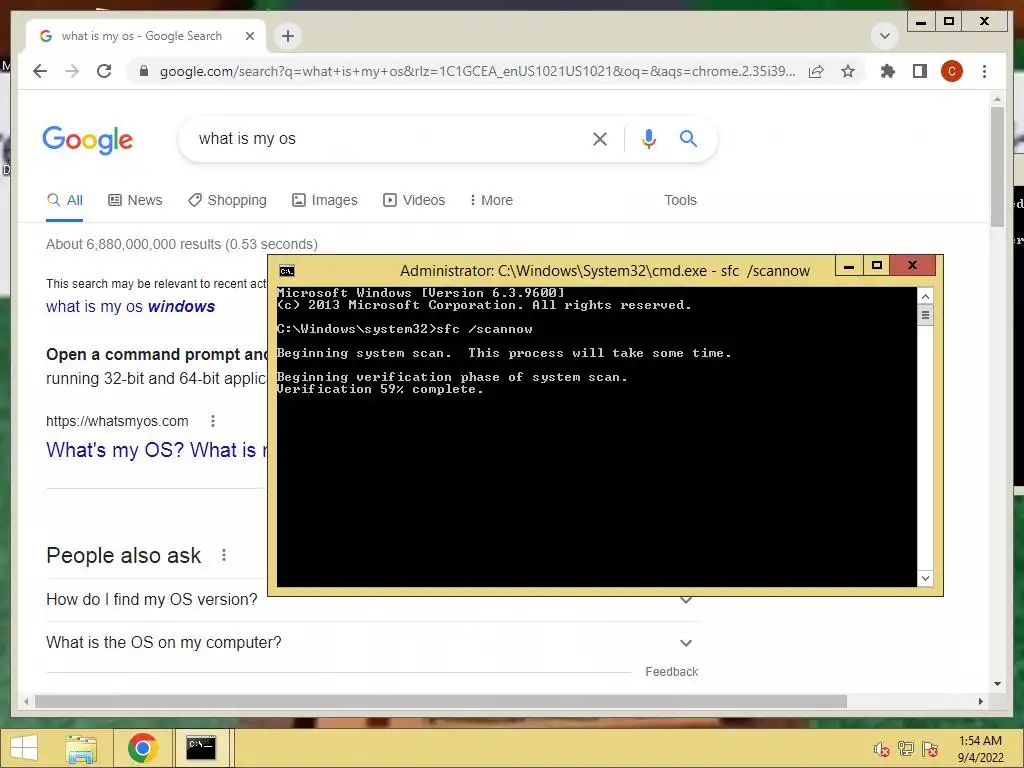
Task: Start a voice search with microphone
Action: [648, 138]
